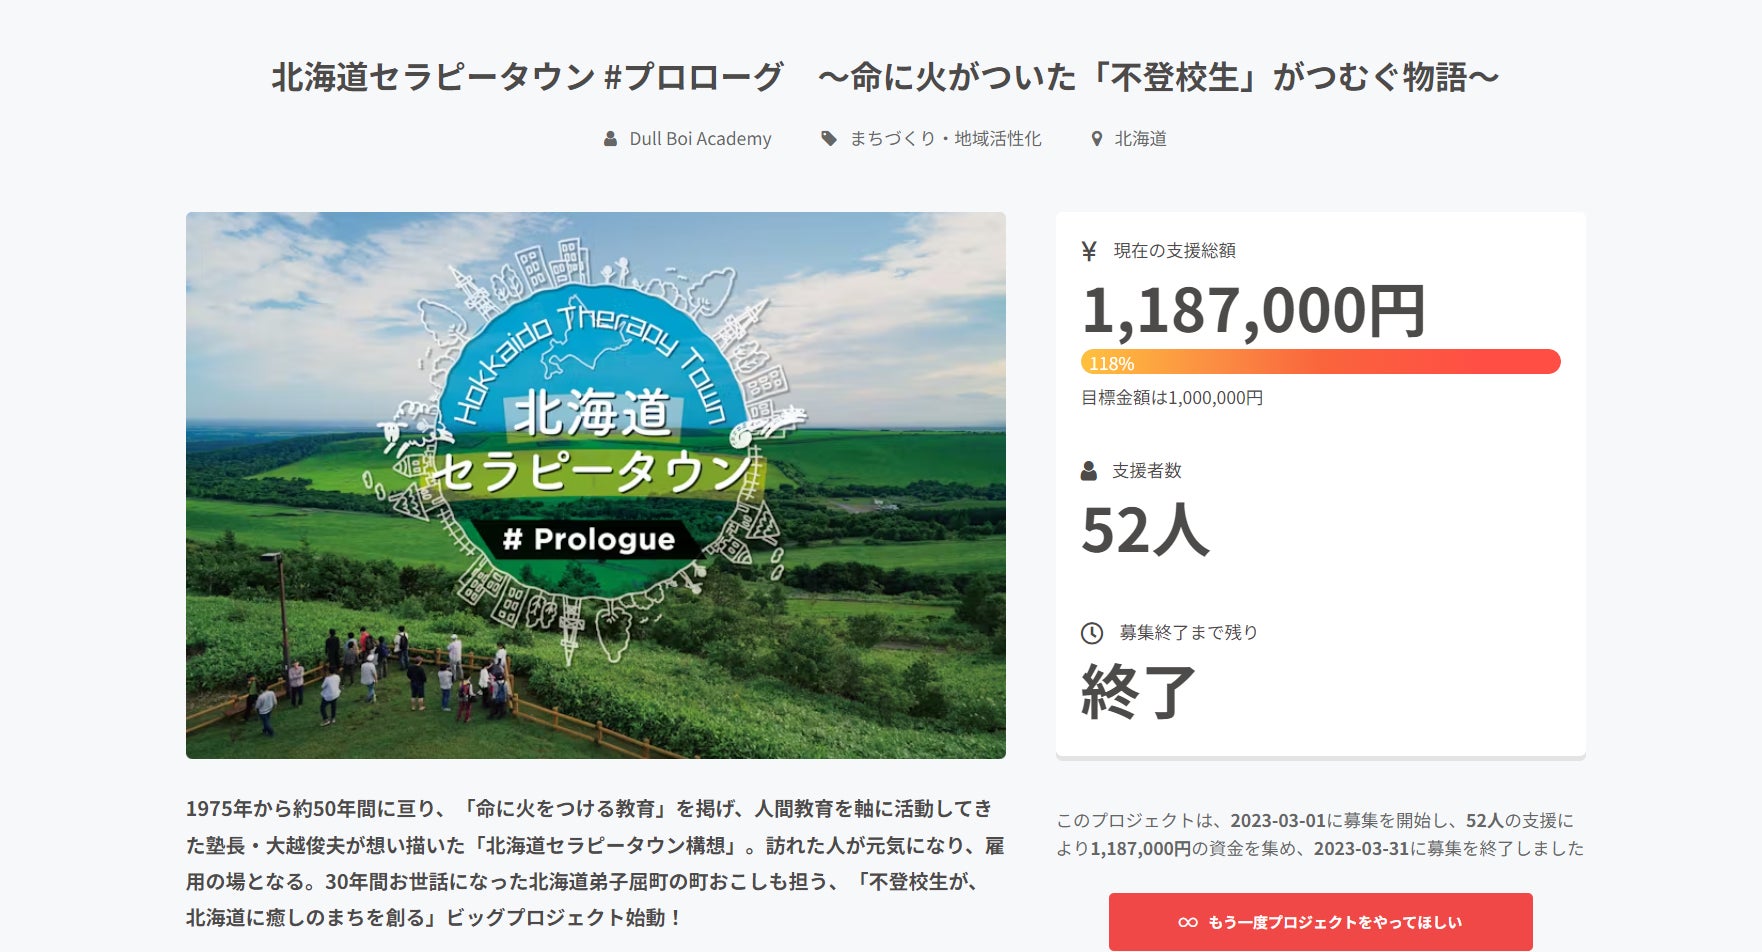Viewport: 1762px width, 952px height.
Task: Click the 118% funding progress bar
Action: [x=1320, y=362]
